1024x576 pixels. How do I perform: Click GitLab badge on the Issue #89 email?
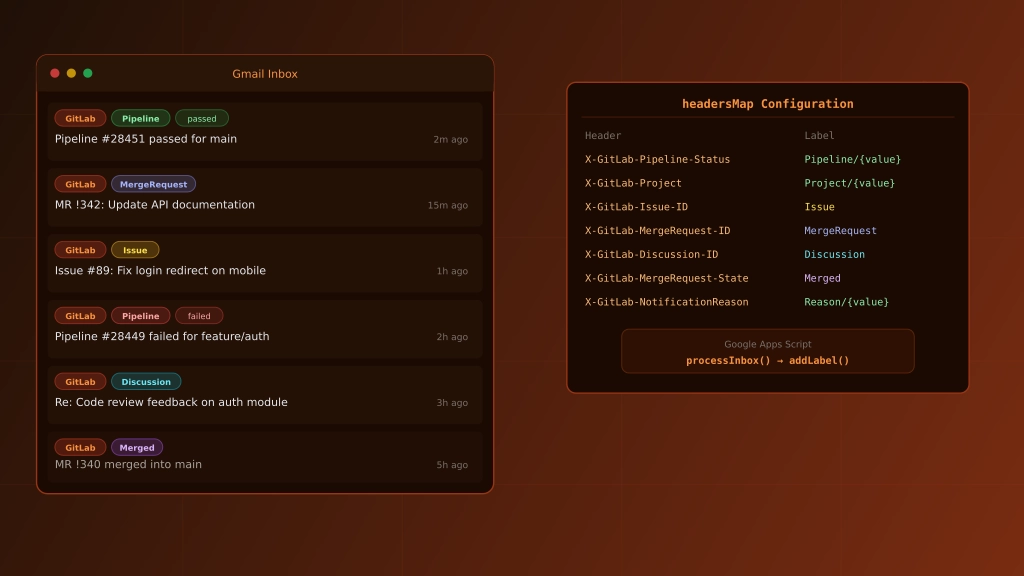(x=80, y=250)
